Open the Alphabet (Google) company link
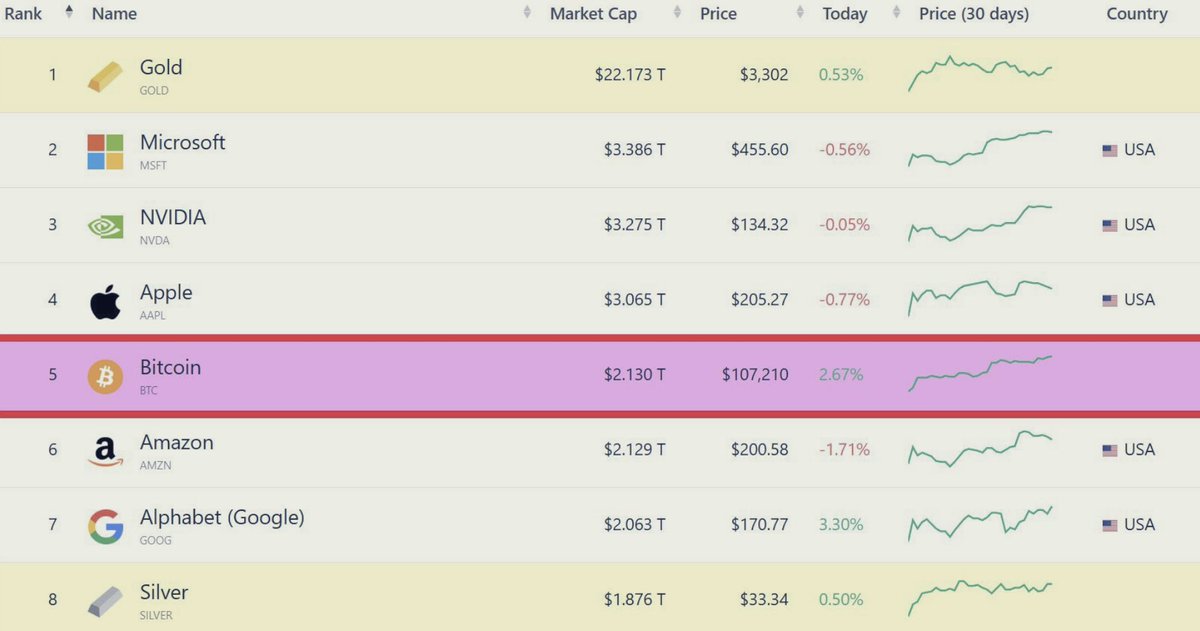The height and width of the screenshot is (631, 1200). [x=222, y=517]
